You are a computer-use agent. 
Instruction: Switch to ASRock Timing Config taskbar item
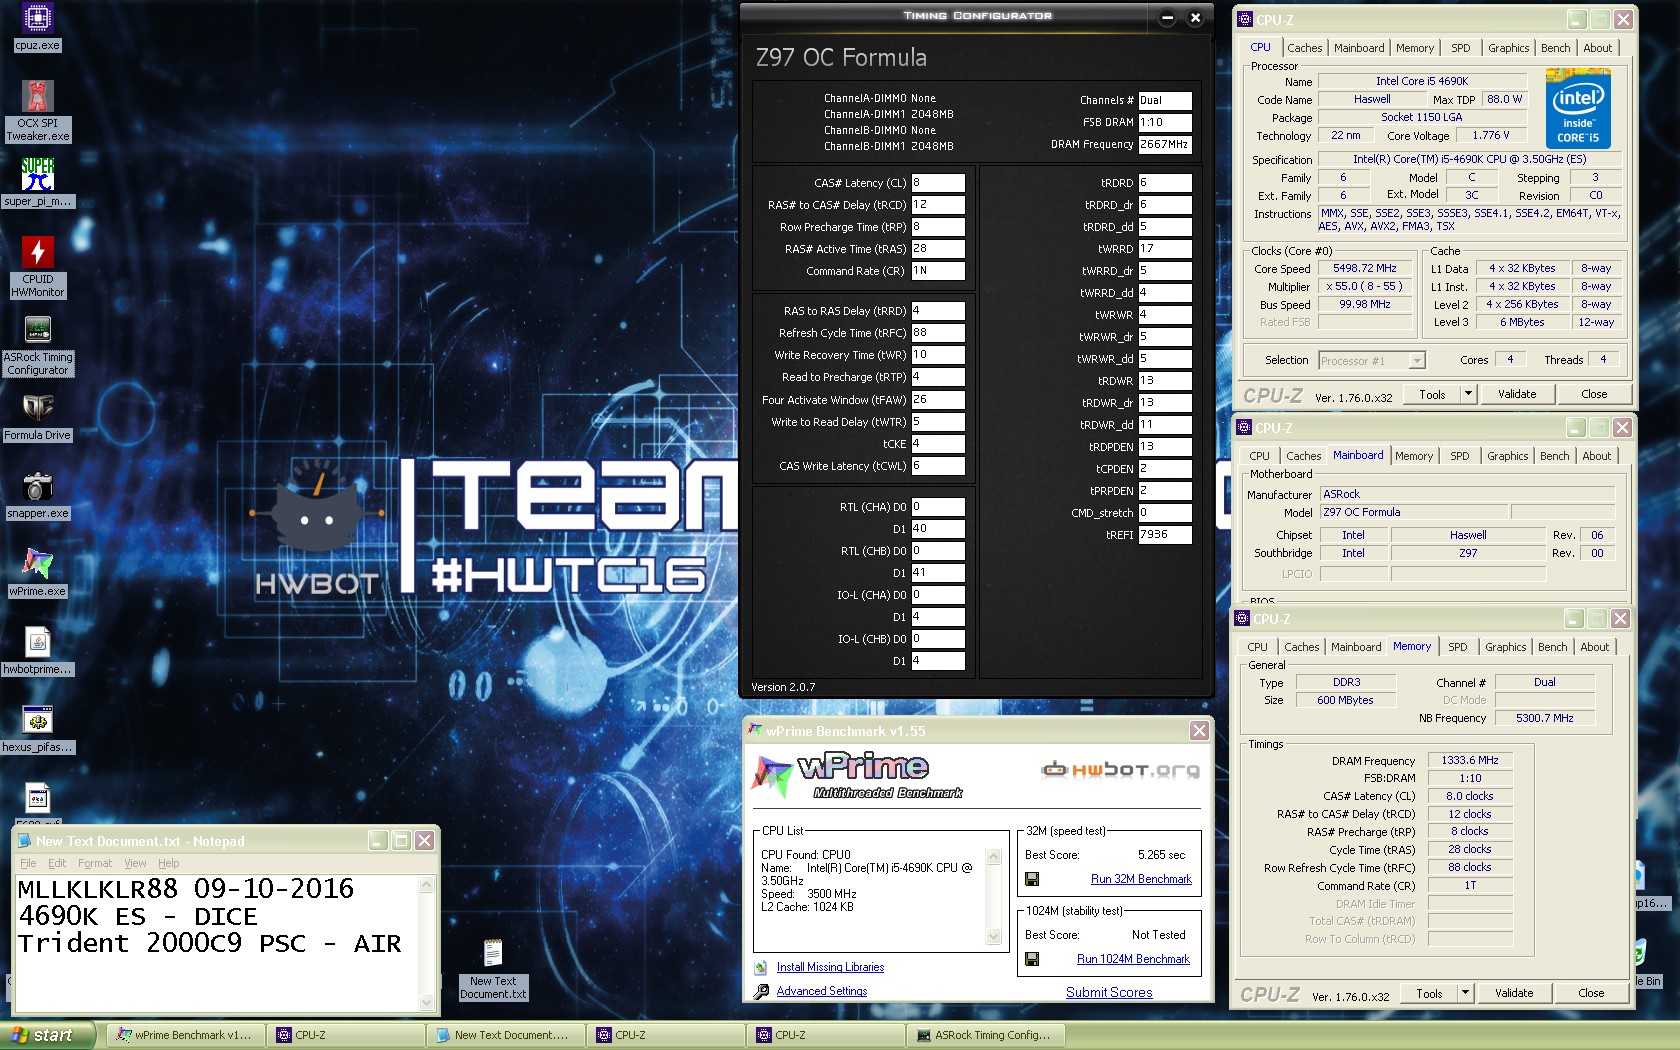click(985, 1035)
